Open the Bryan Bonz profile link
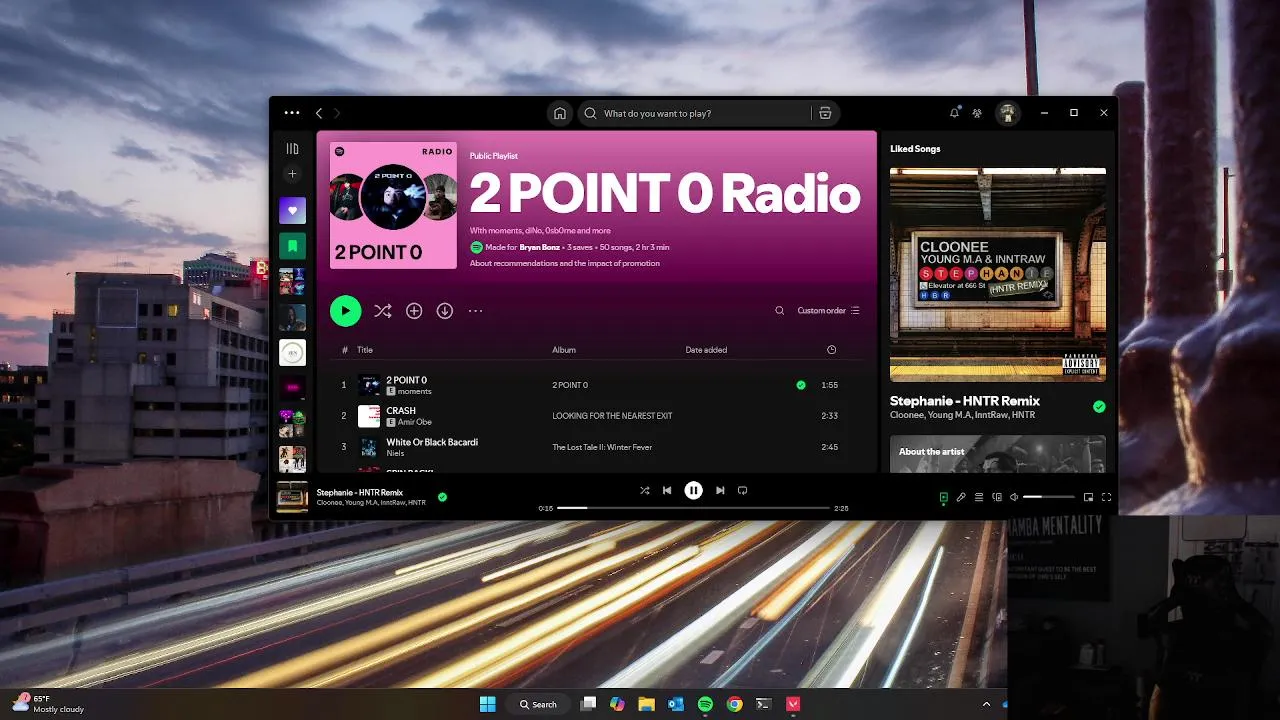Image resolution: width=1280 pixels, height=720 pixels. [x=538, y=247]
